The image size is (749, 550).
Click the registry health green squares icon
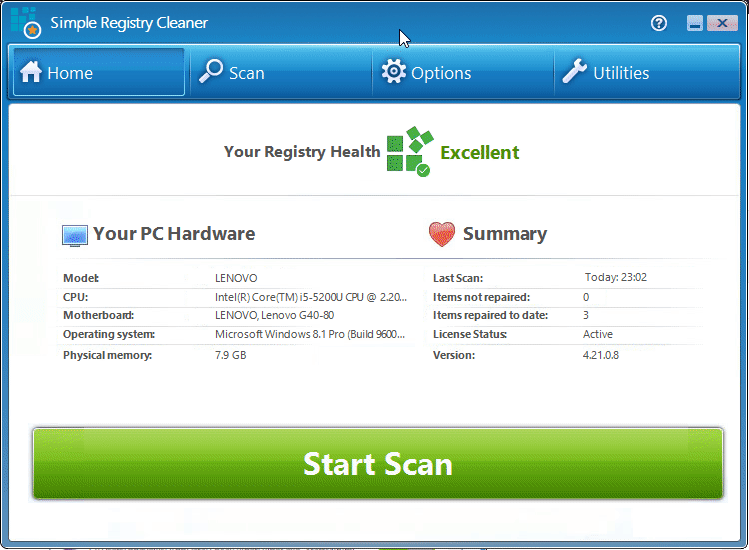pyautogui.click(x=410, y=151)
